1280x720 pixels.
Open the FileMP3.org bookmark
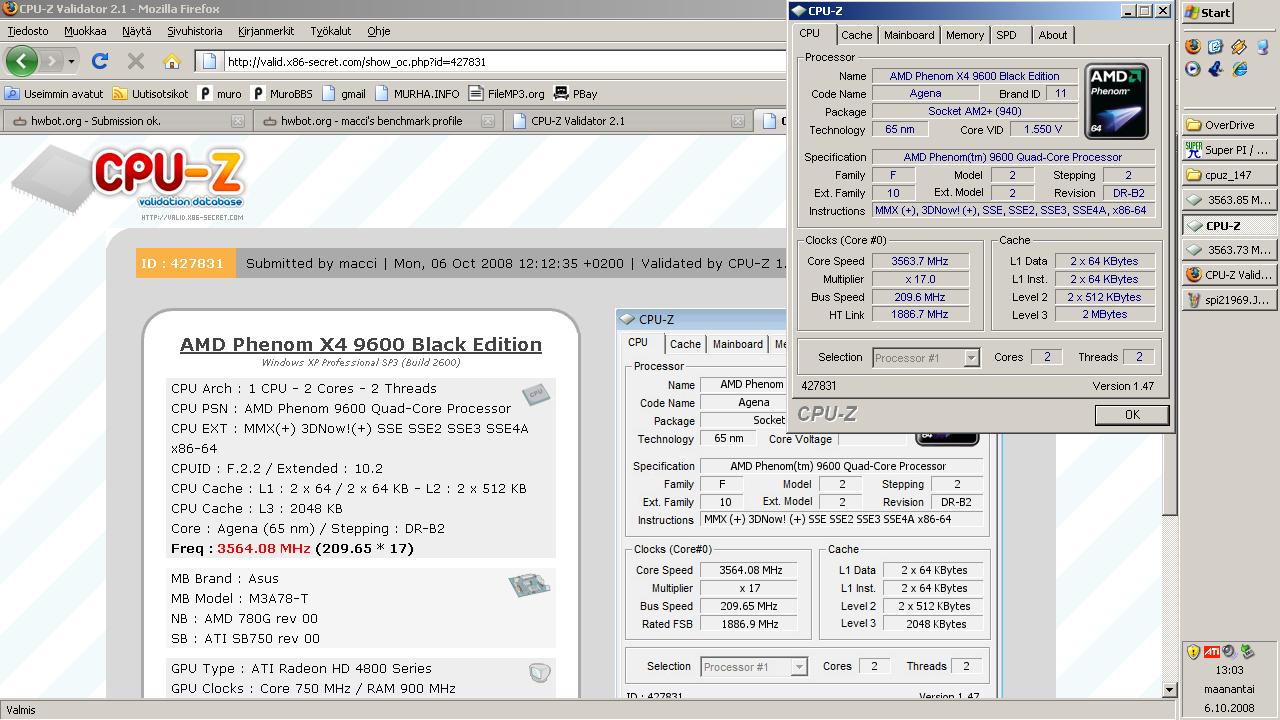click(x=507, y=93)
